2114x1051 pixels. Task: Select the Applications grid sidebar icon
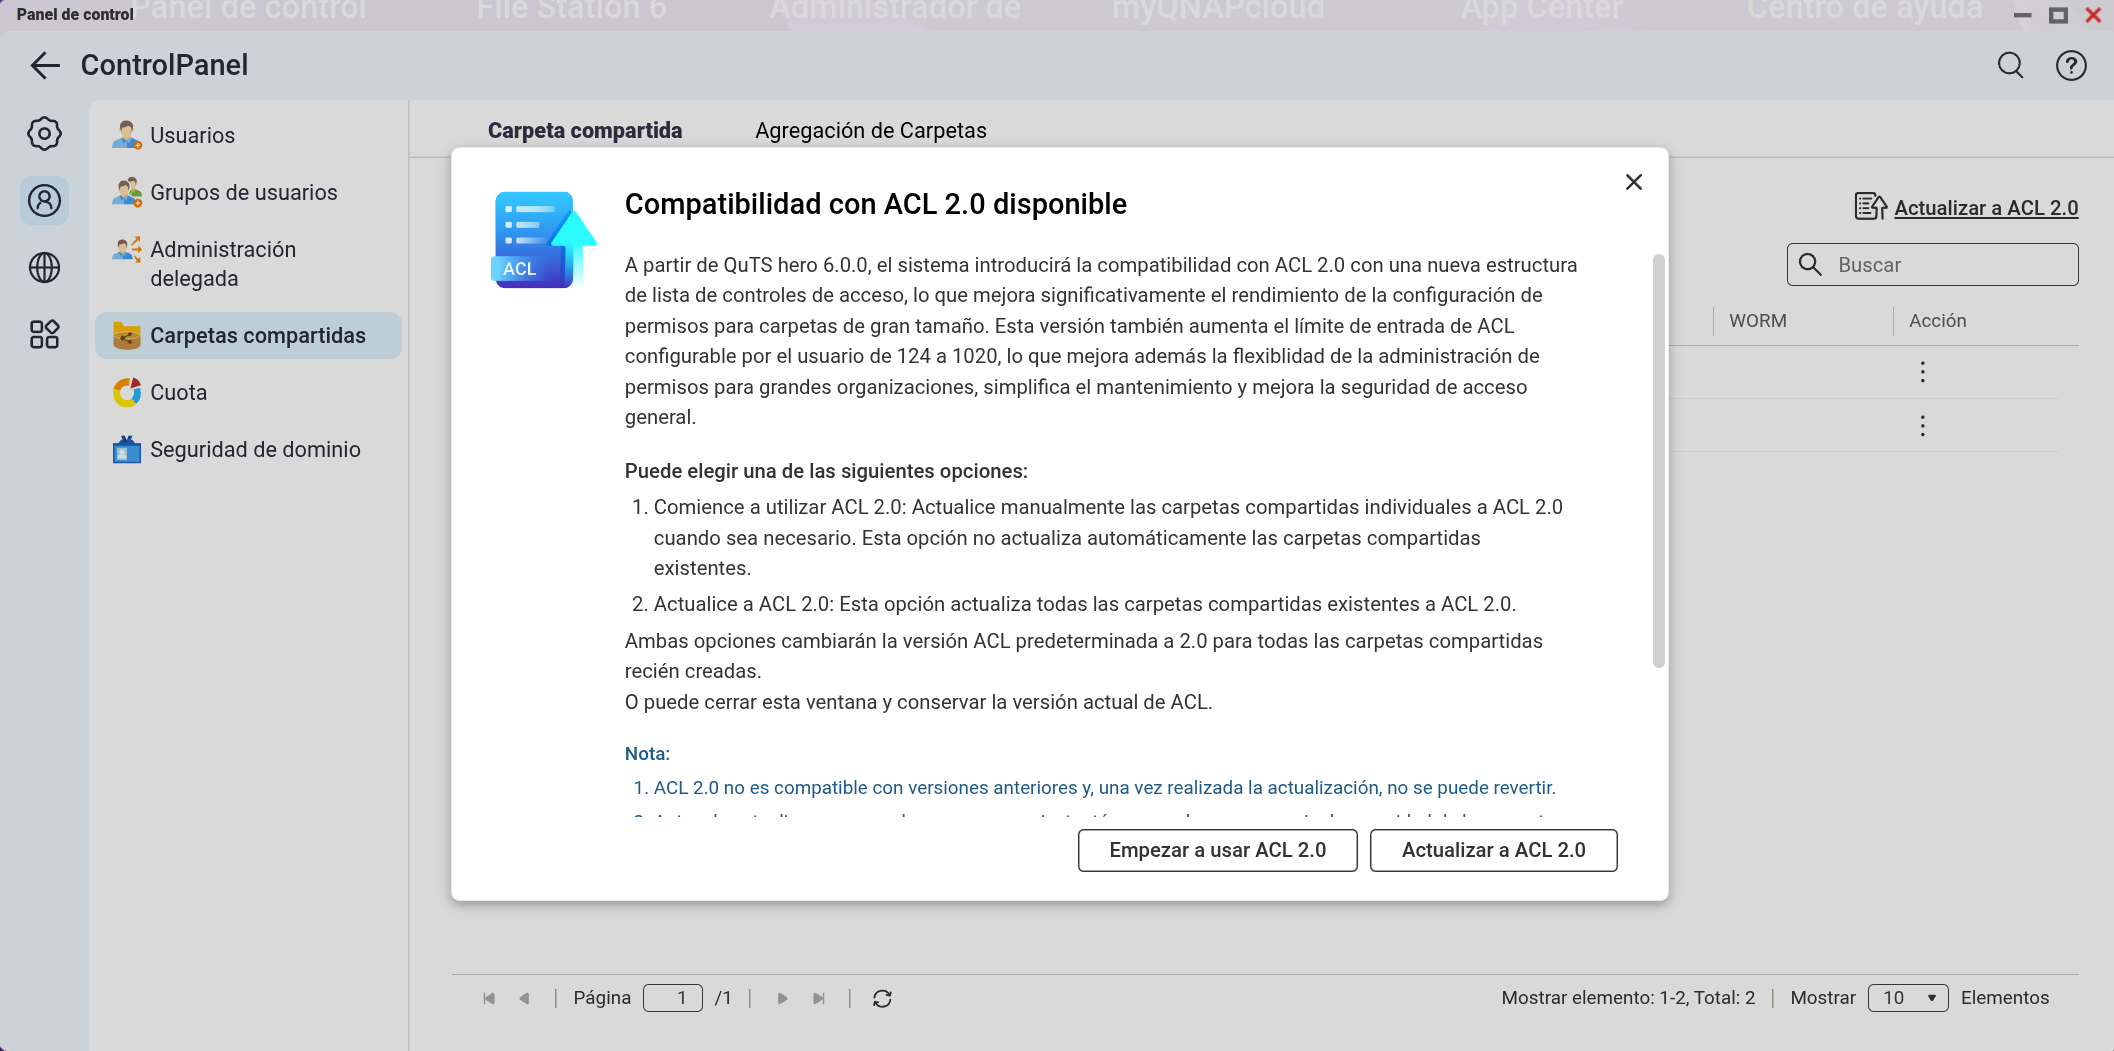click(x=44, y=334)
